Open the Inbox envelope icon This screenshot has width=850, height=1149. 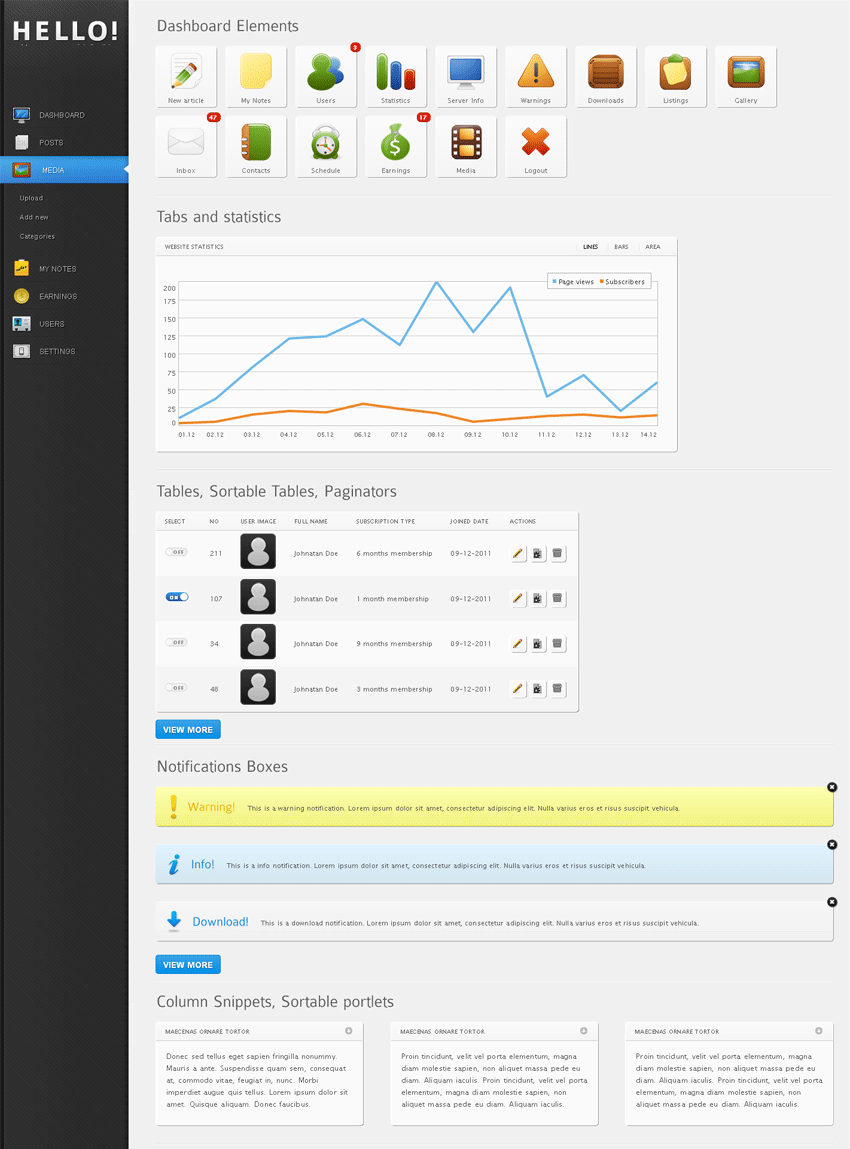tap(186, 146)
